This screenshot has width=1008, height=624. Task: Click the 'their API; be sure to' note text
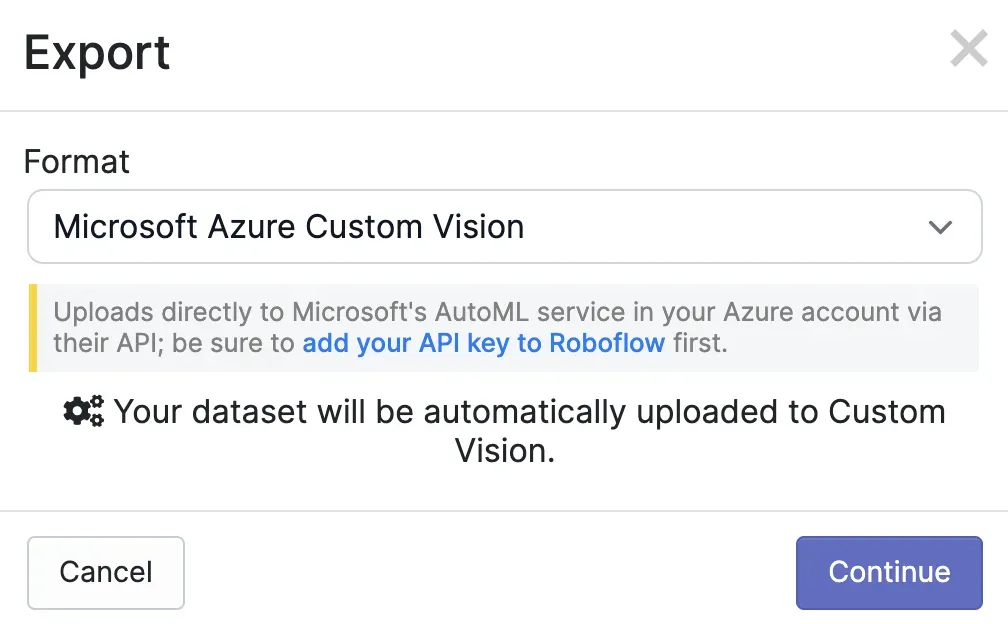(175, 343)
